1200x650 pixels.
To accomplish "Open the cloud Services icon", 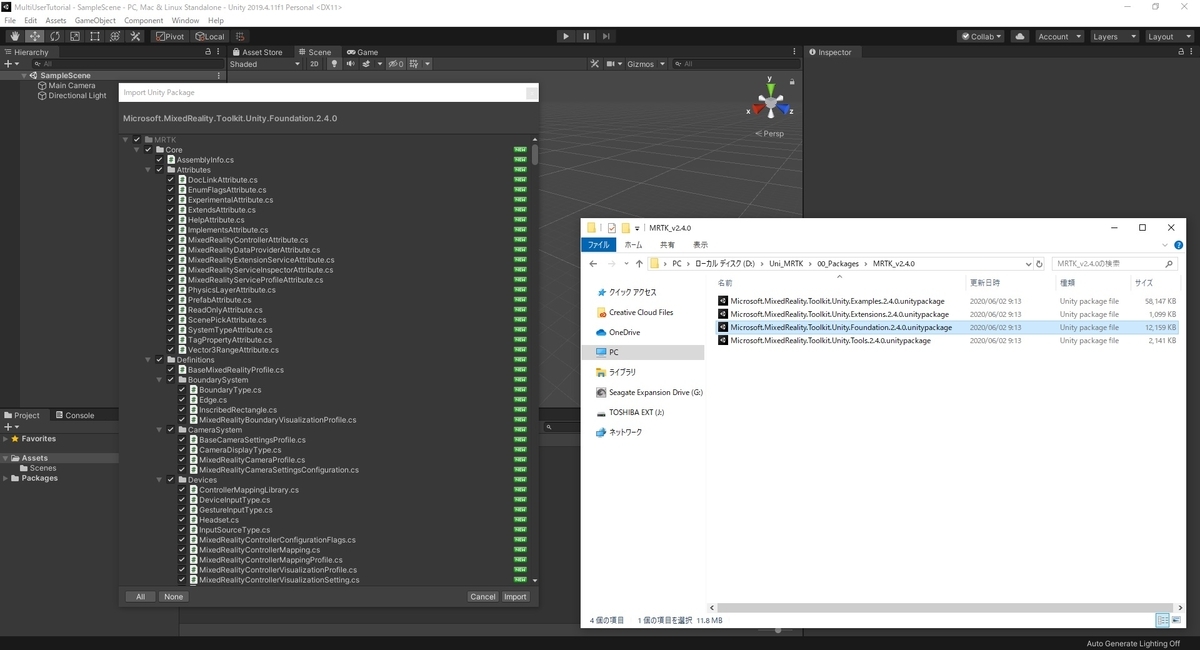I will pyautogui.click(x=1019, y=36).
